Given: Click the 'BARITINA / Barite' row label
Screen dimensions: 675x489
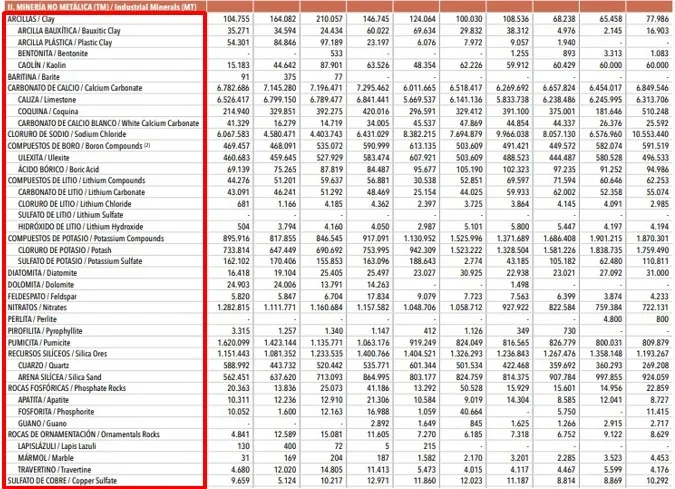Looking at the screenshot, I should (x=38, y=76).
